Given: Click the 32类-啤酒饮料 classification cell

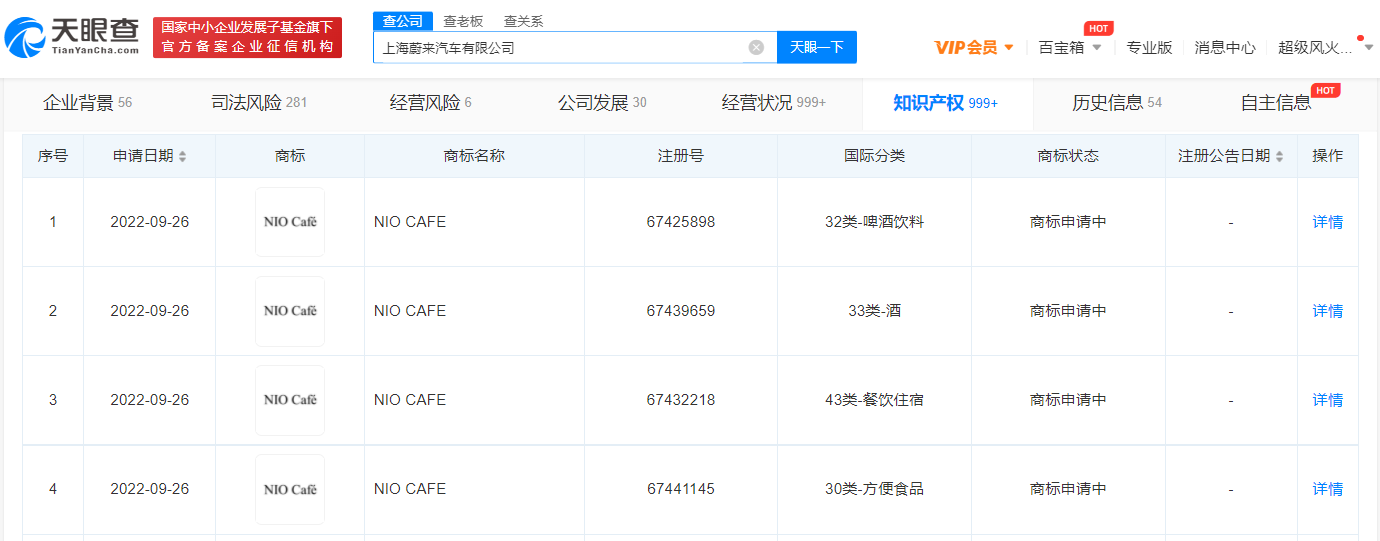Looking at the screenshot, I should tap(874, 222).
